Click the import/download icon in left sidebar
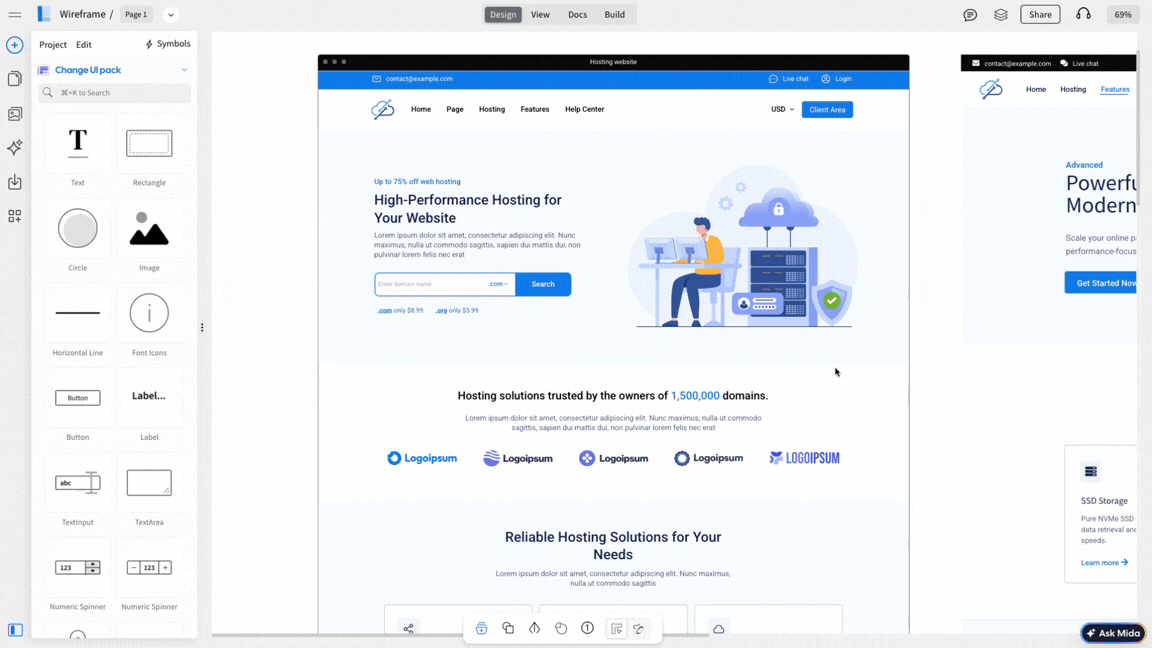1152x648 pixels. (14, 181)
